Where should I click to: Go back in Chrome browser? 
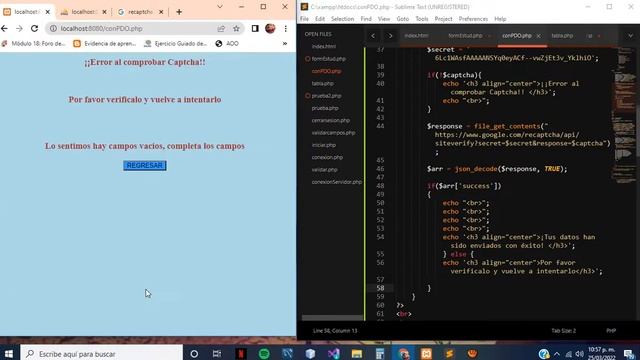pyautogui.click(x=4, y=29)
